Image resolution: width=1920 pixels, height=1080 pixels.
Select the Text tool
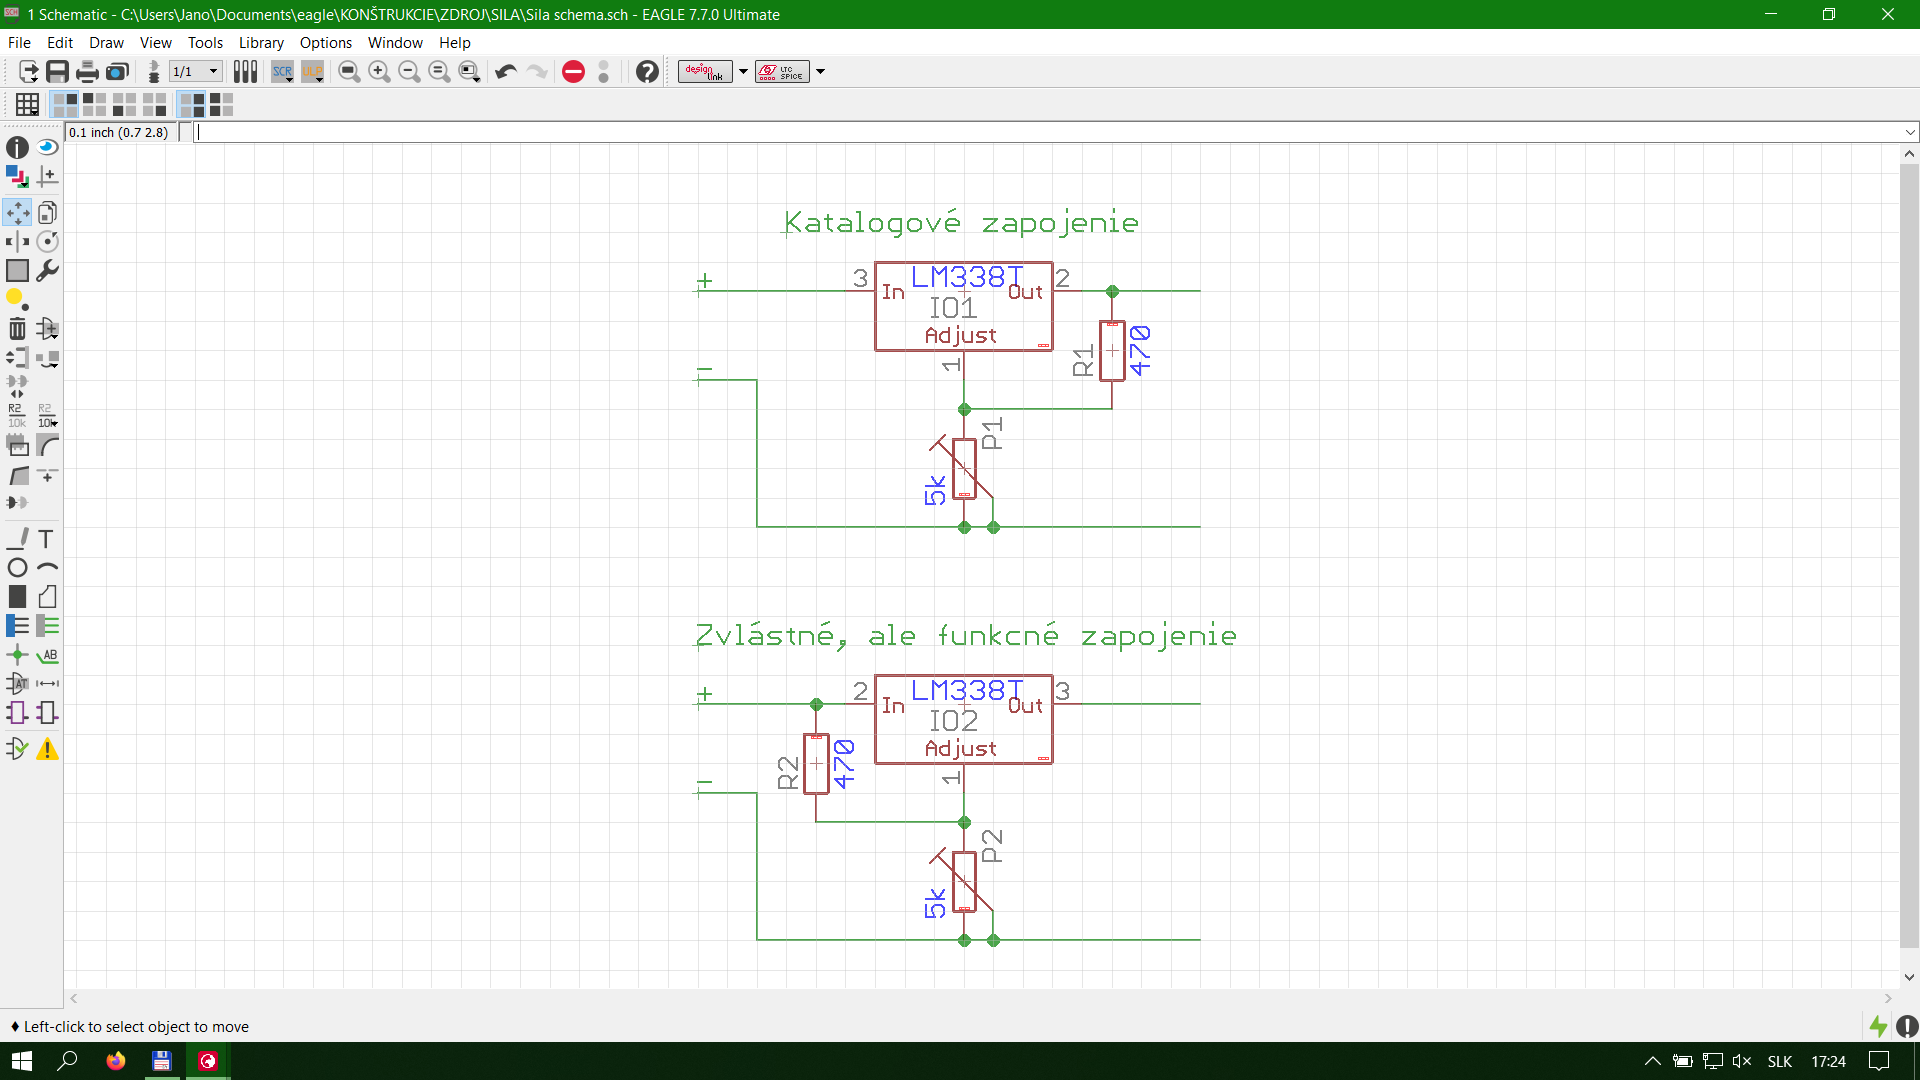46,539
